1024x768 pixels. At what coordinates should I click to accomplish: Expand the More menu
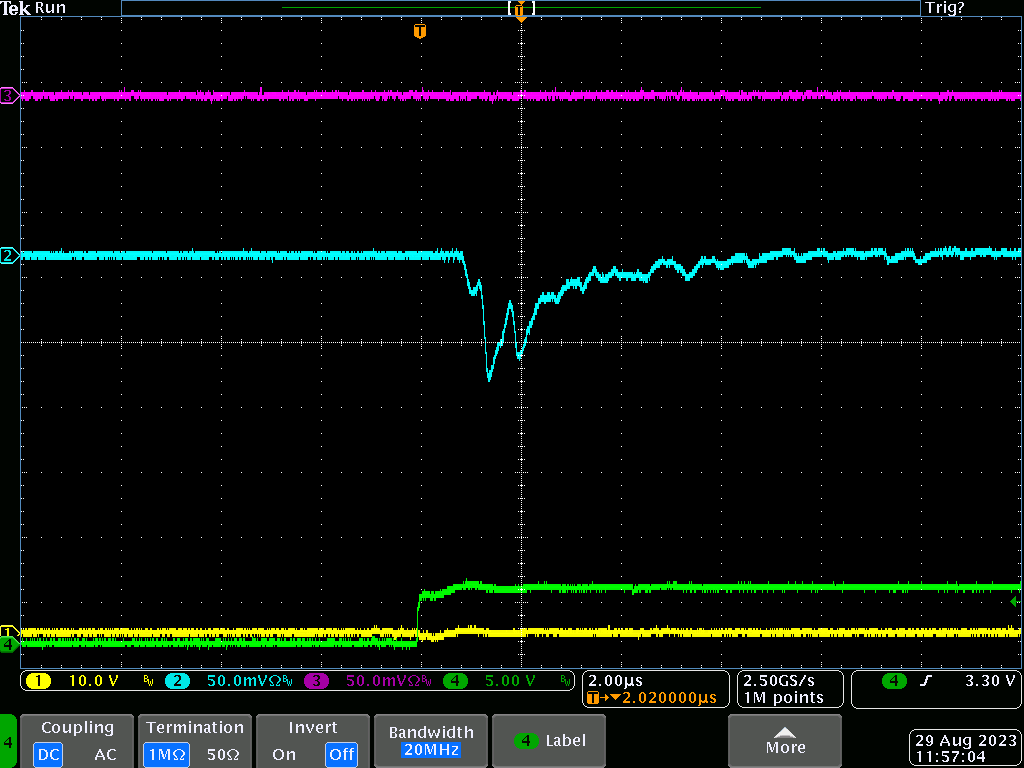tap(785, 741)
